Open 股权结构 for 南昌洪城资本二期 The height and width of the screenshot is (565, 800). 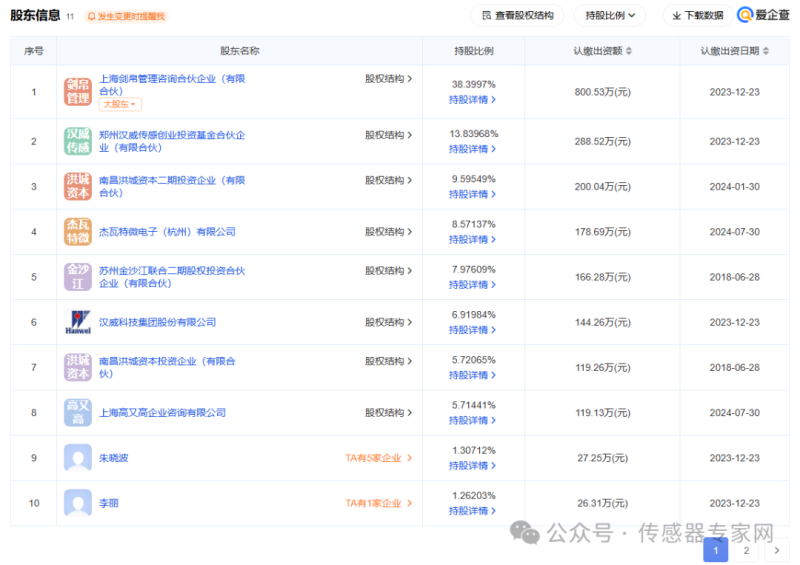[388, 180]
